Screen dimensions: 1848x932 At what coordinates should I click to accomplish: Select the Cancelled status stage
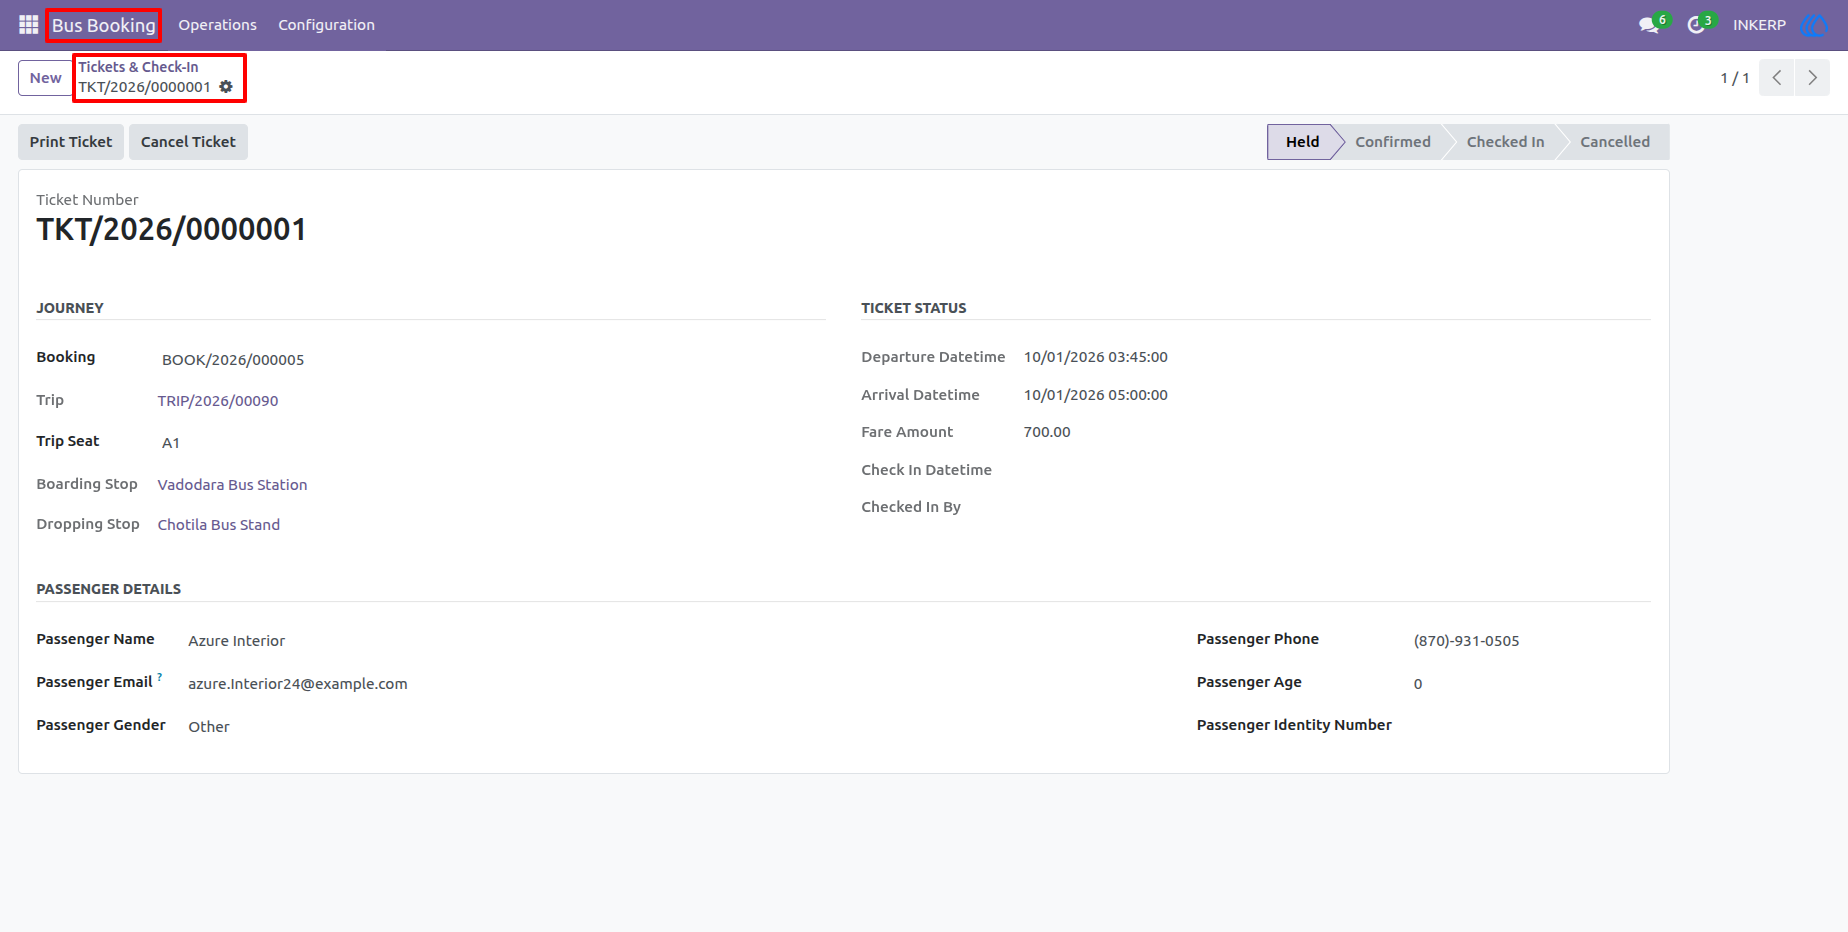(1614, 142)
